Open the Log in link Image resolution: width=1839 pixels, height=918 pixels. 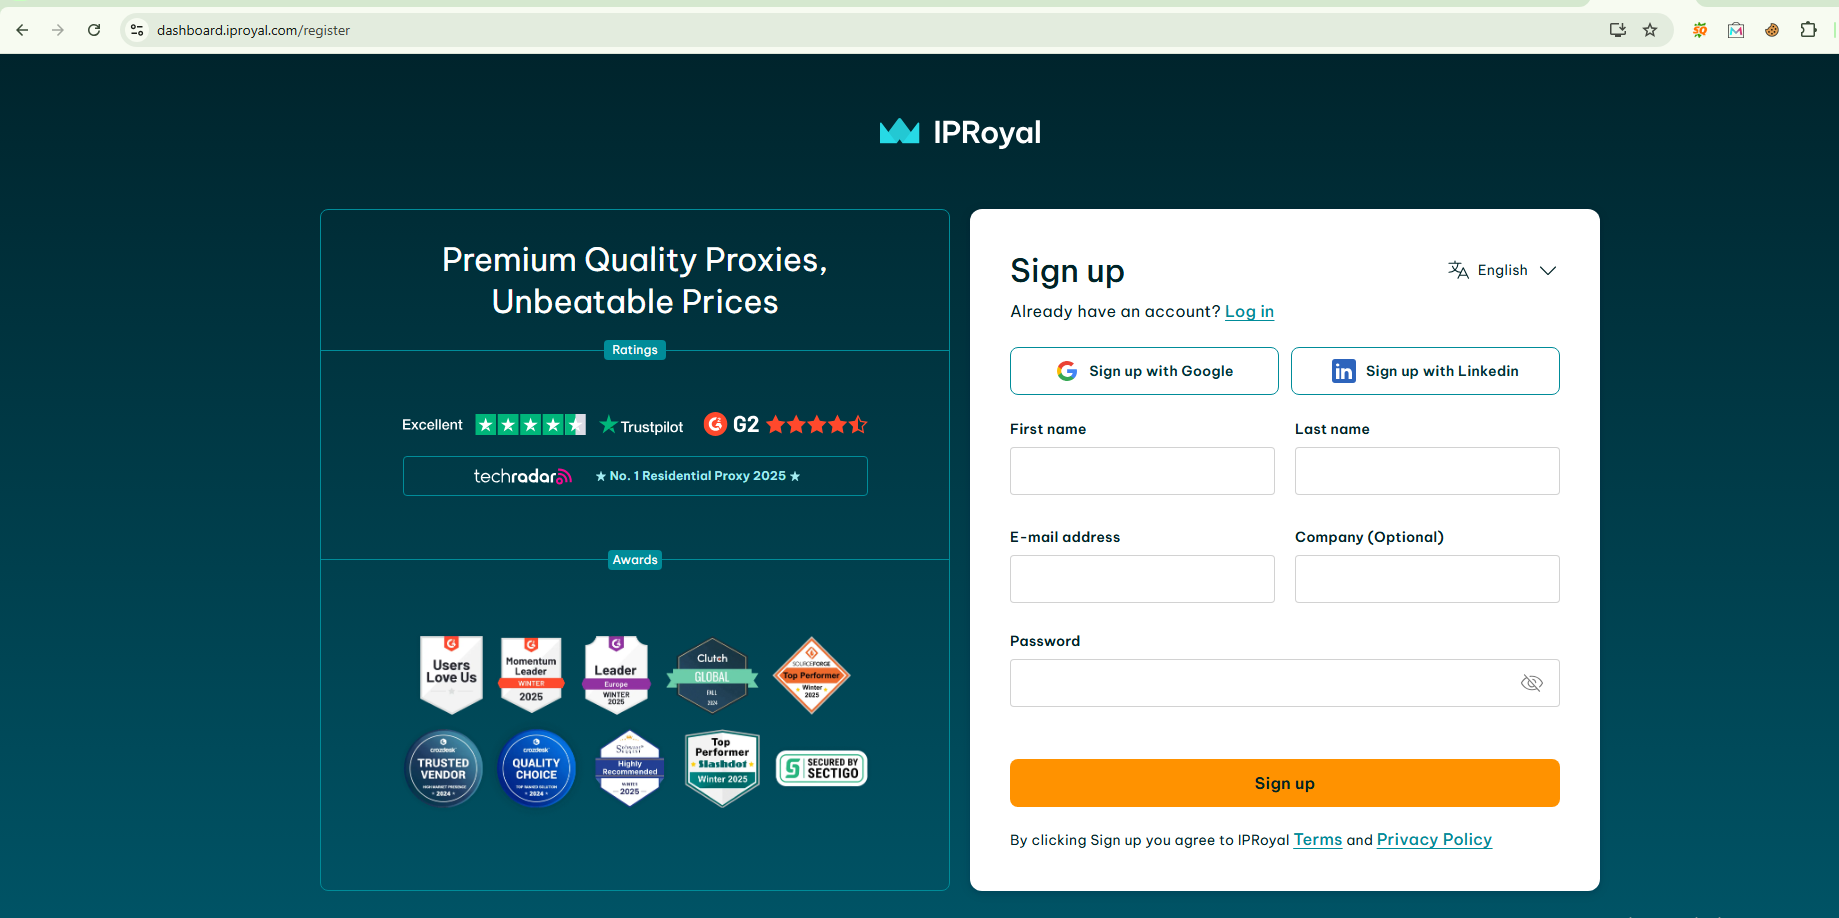(x=1249, y=312)
